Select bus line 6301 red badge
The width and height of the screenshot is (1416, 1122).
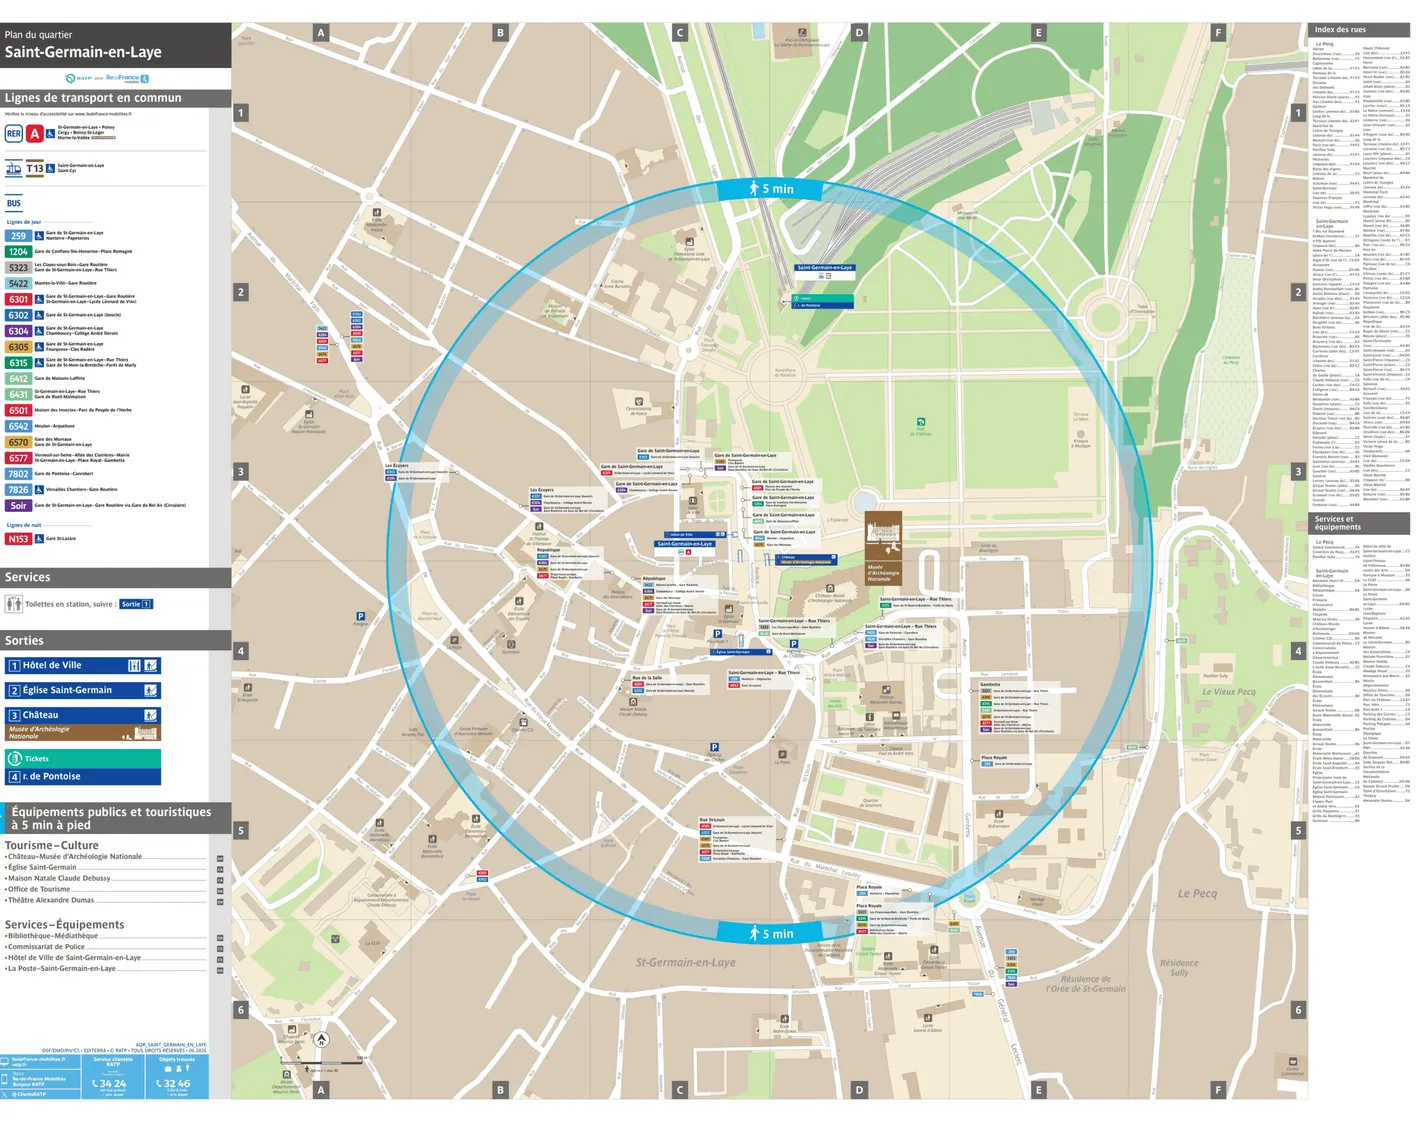point(19,299)
